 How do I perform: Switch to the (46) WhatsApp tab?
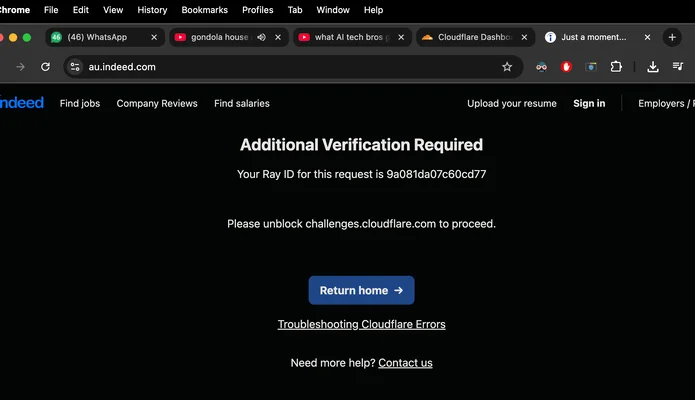(105, 37)
